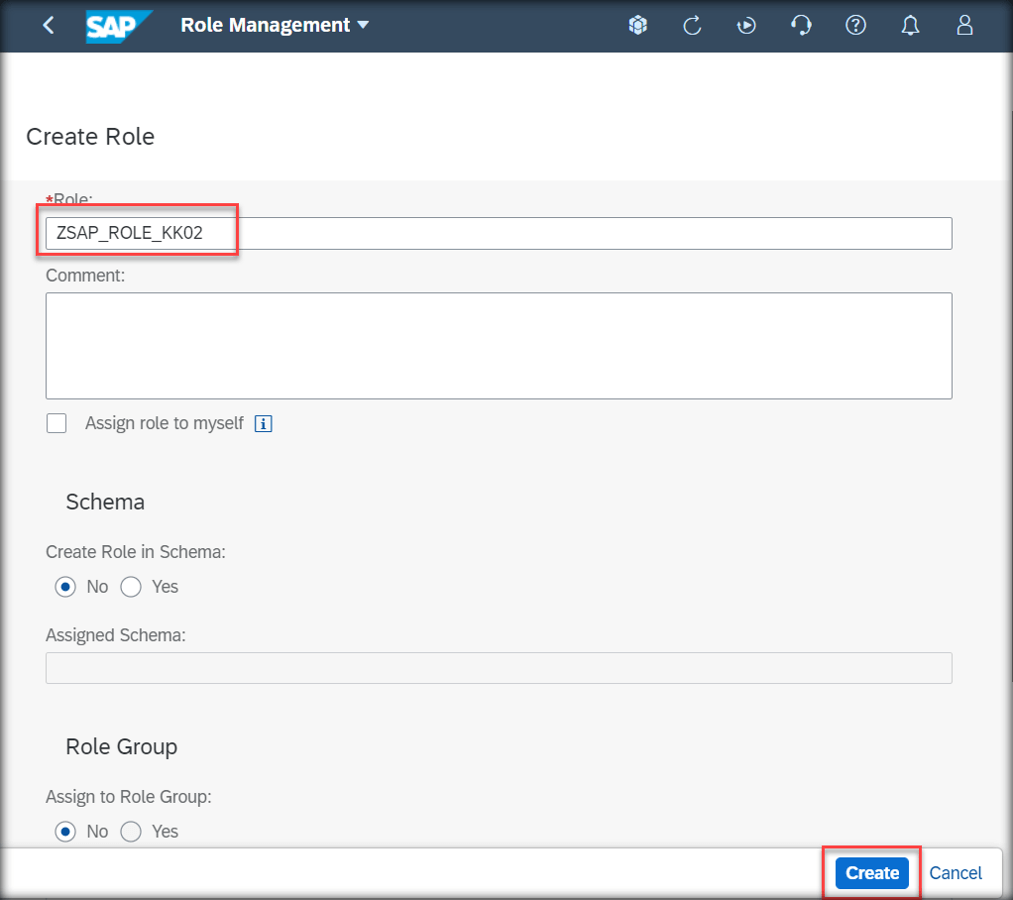Click the Assigned Schema field
Viewport: 1013px width, 900px height.
click(499, 668)
